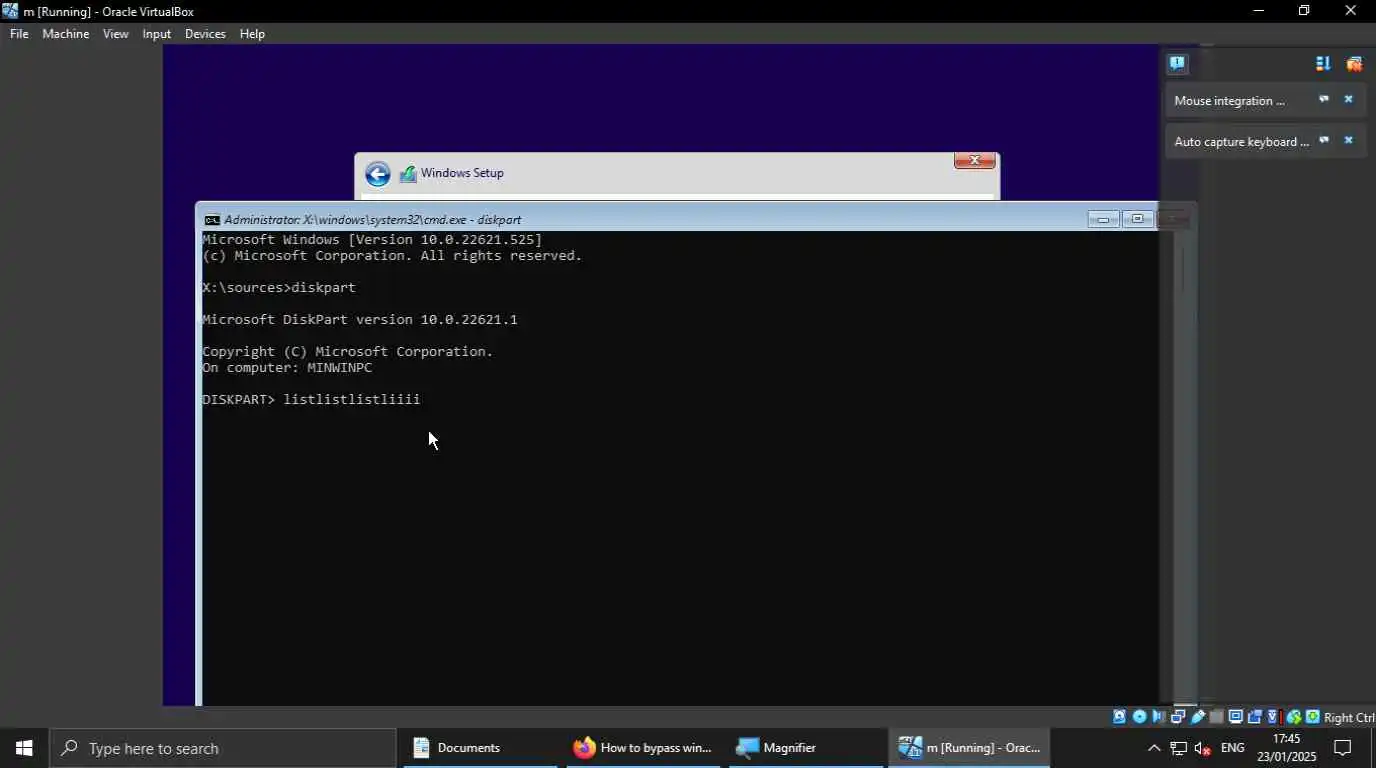Viewport: 1376px width, 768px height.
Task: Click the VirtualBox m [Running] taskbar button
Action: click(x=969, y=748)
